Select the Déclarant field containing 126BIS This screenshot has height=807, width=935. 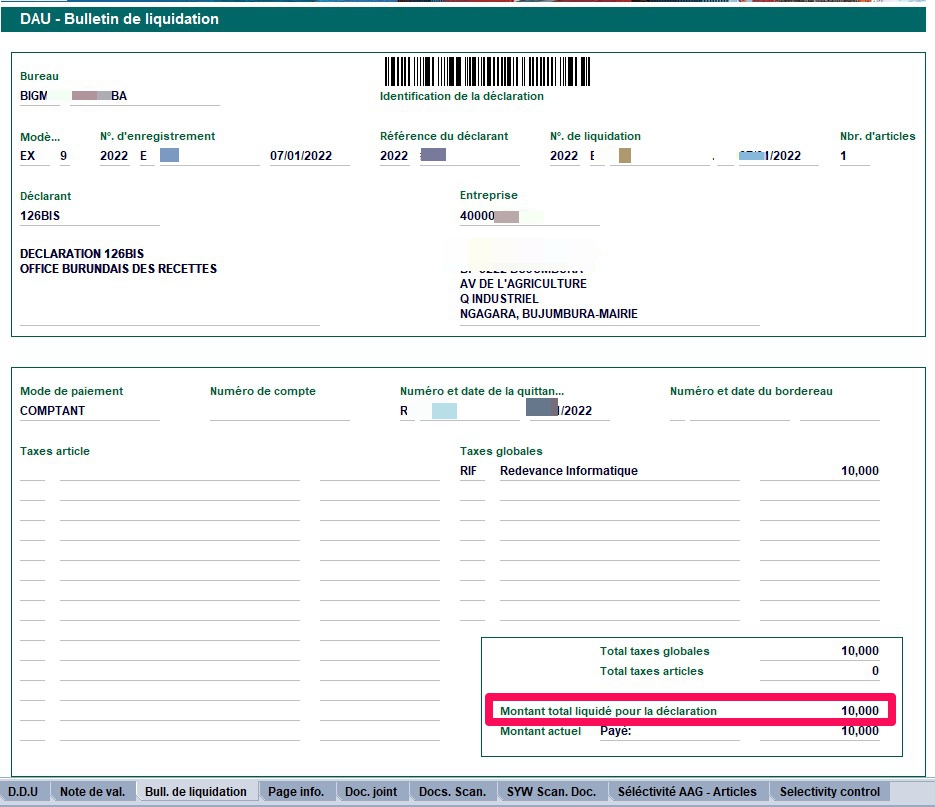coord(88,216)
